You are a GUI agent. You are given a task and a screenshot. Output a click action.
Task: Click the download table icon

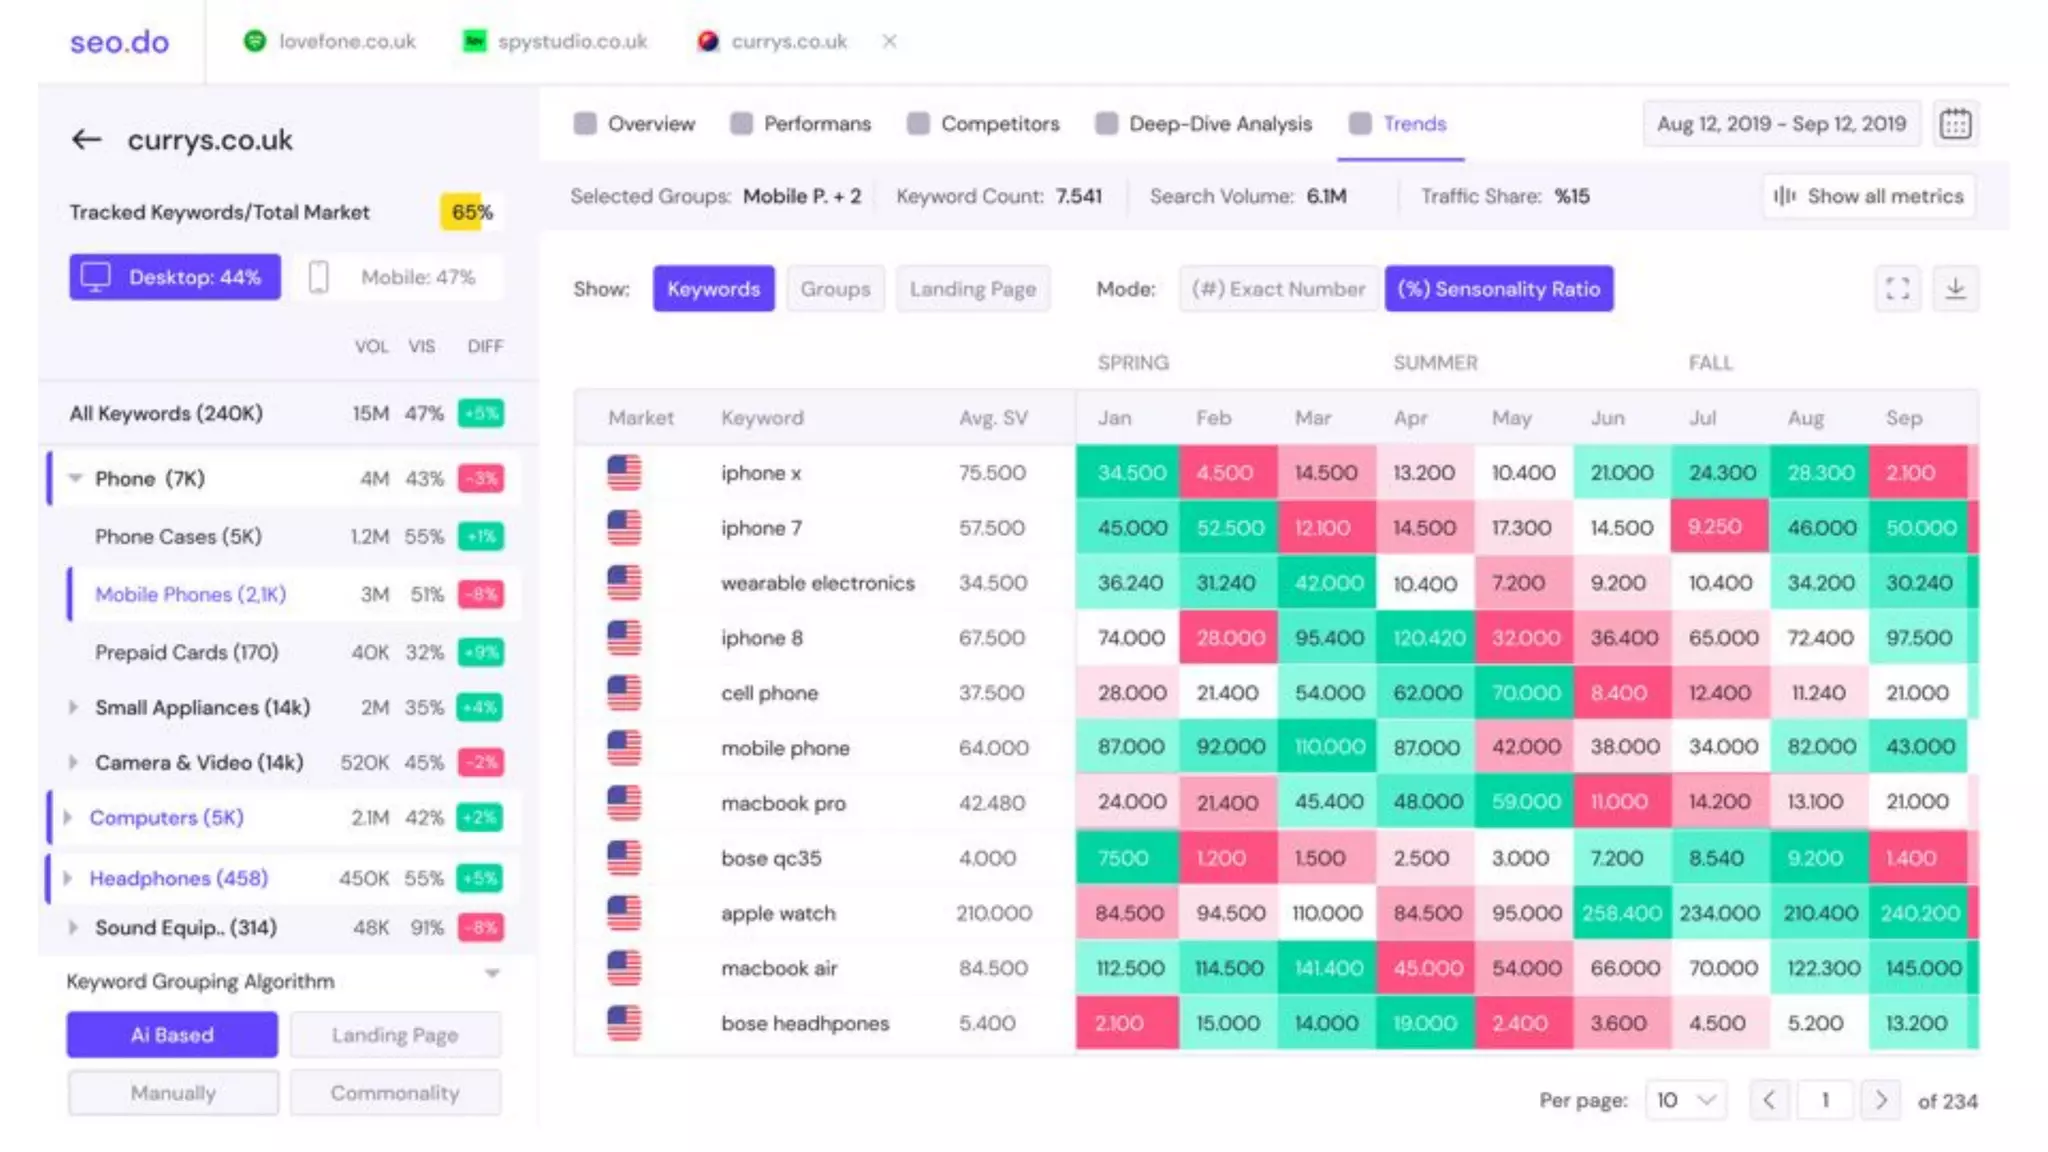pos(1955,289)
